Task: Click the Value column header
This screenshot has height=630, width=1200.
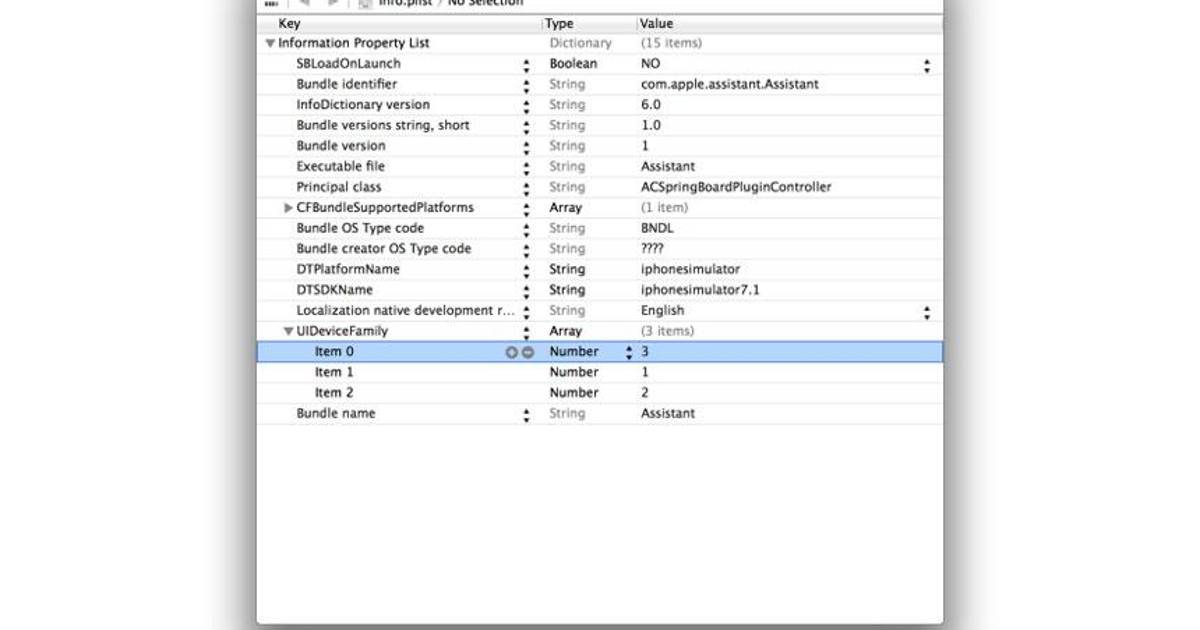Action: [780, 23]
